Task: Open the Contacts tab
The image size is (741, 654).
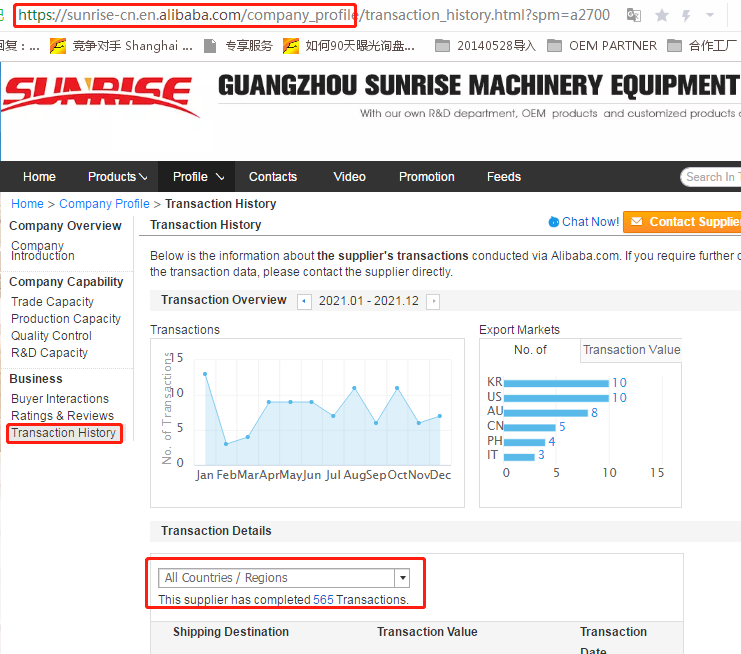Action: coord(273,177)
